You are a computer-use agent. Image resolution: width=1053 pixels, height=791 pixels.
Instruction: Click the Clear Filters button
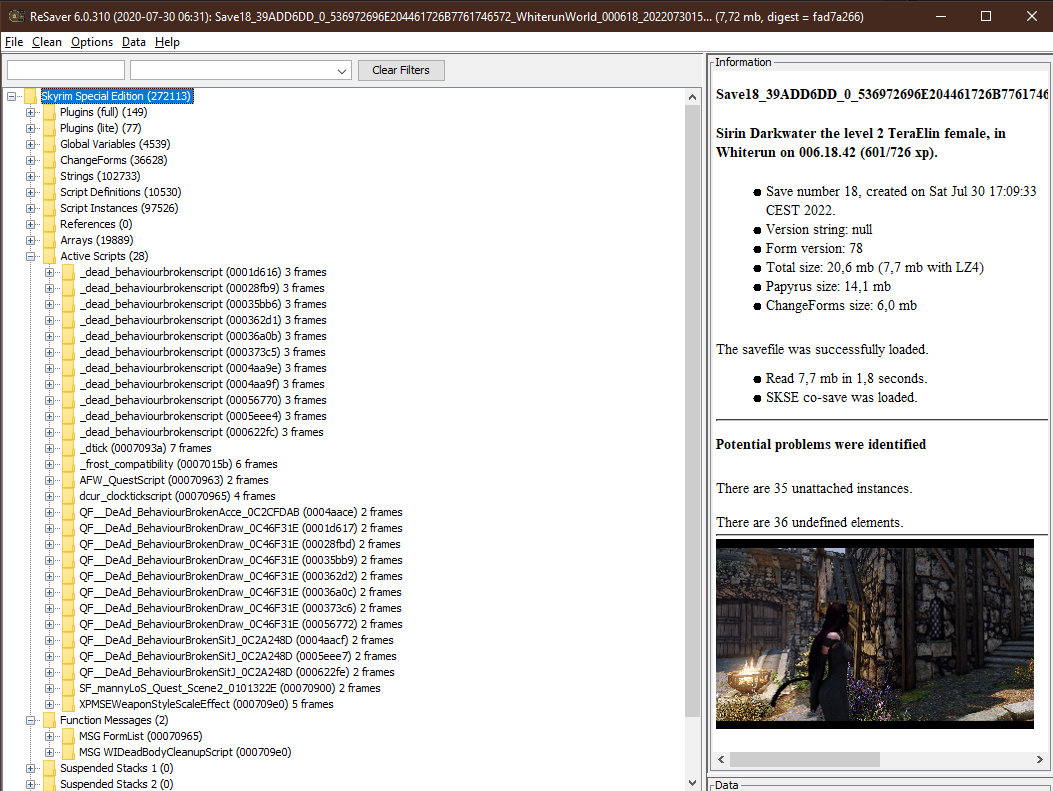pyautogui.click(x=401, y=70)
